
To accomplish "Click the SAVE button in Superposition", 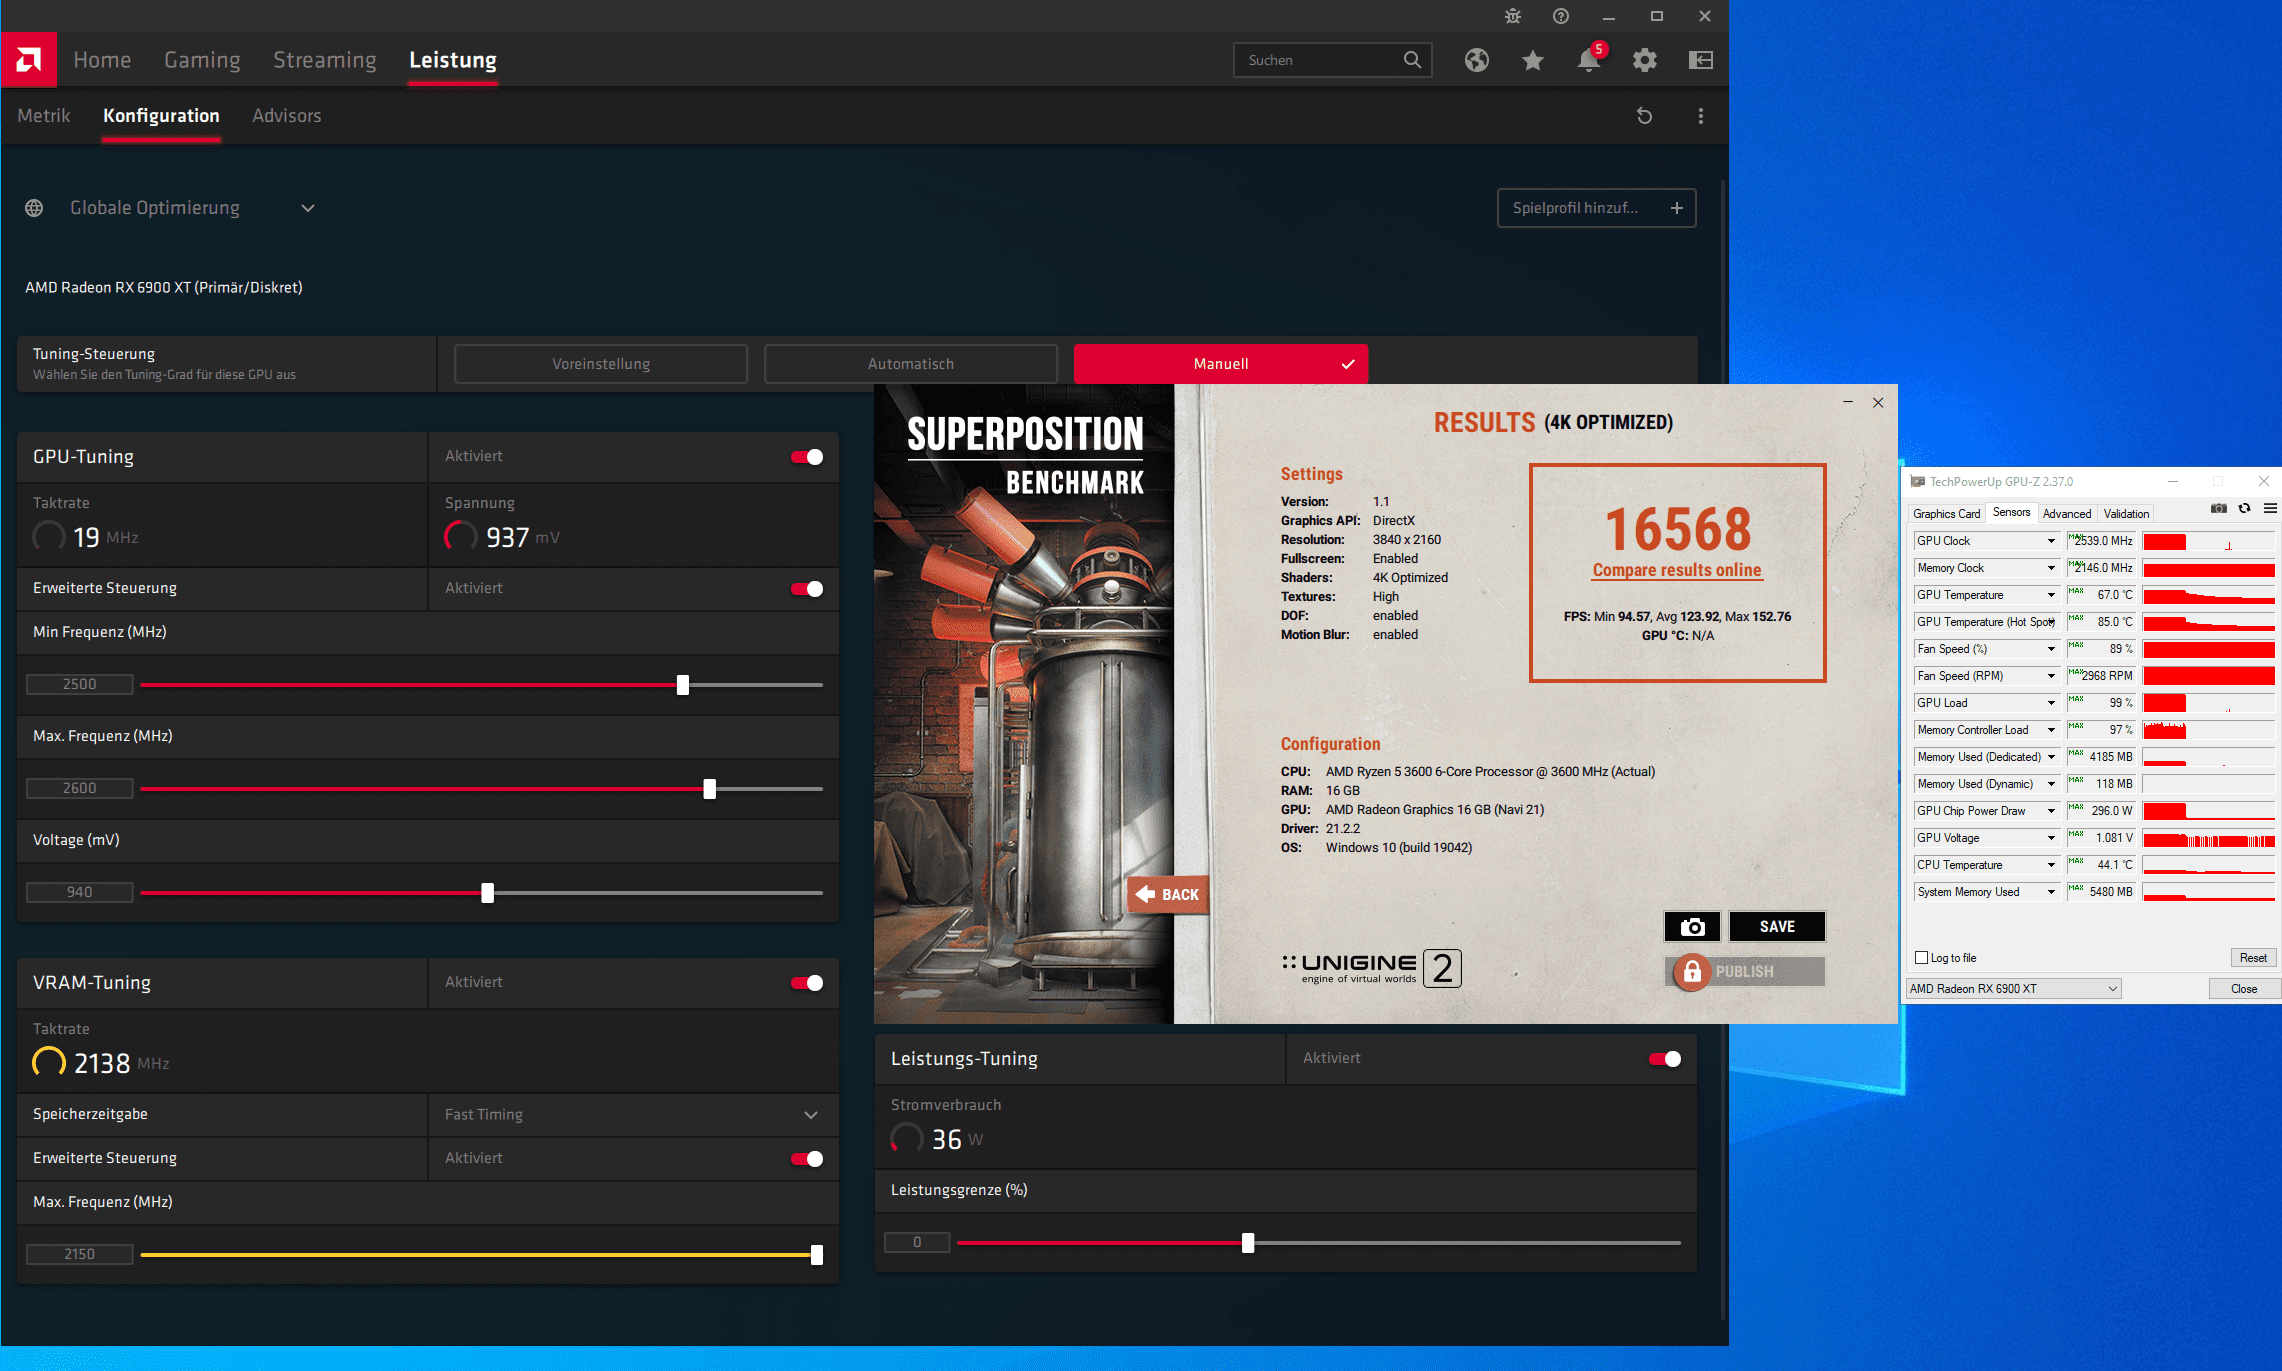I will (1777, 926).
